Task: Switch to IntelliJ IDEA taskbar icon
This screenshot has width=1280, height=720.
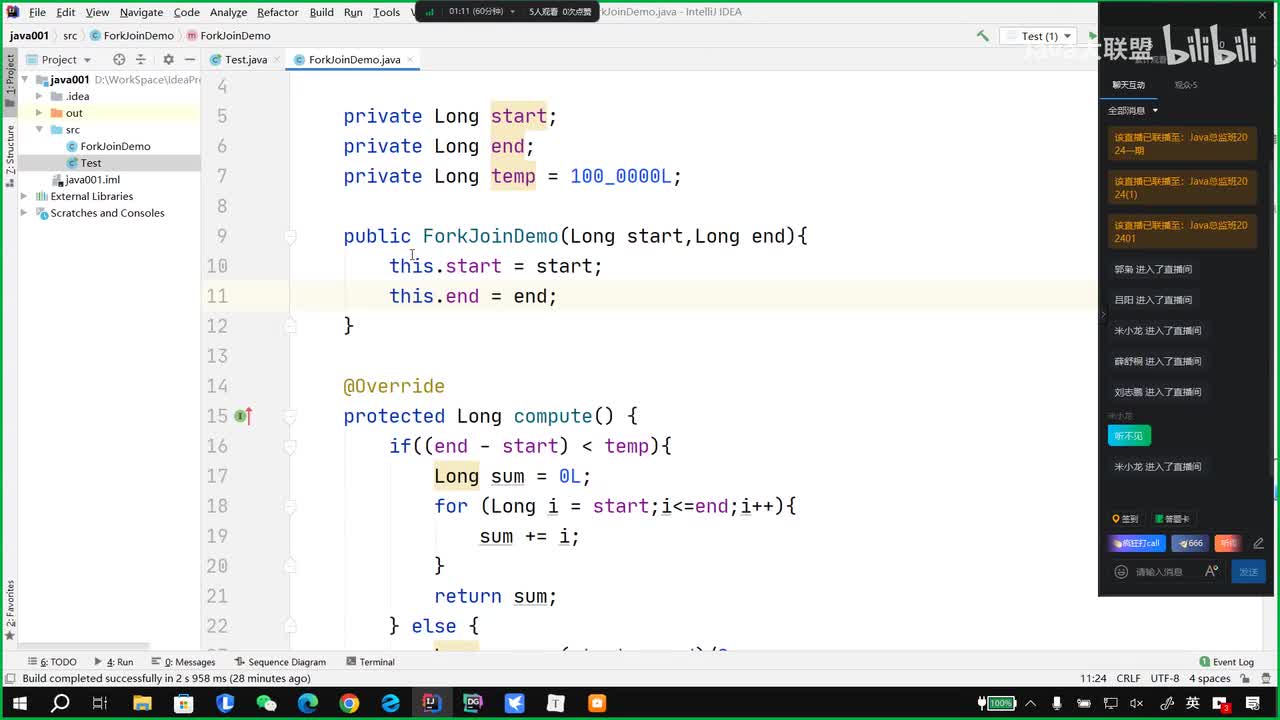Action: click(431, 703)
